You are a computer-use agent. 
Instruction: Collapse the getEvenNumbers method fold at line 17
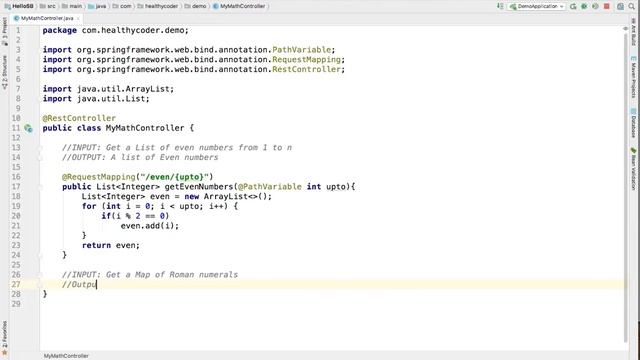pos(40,187)
